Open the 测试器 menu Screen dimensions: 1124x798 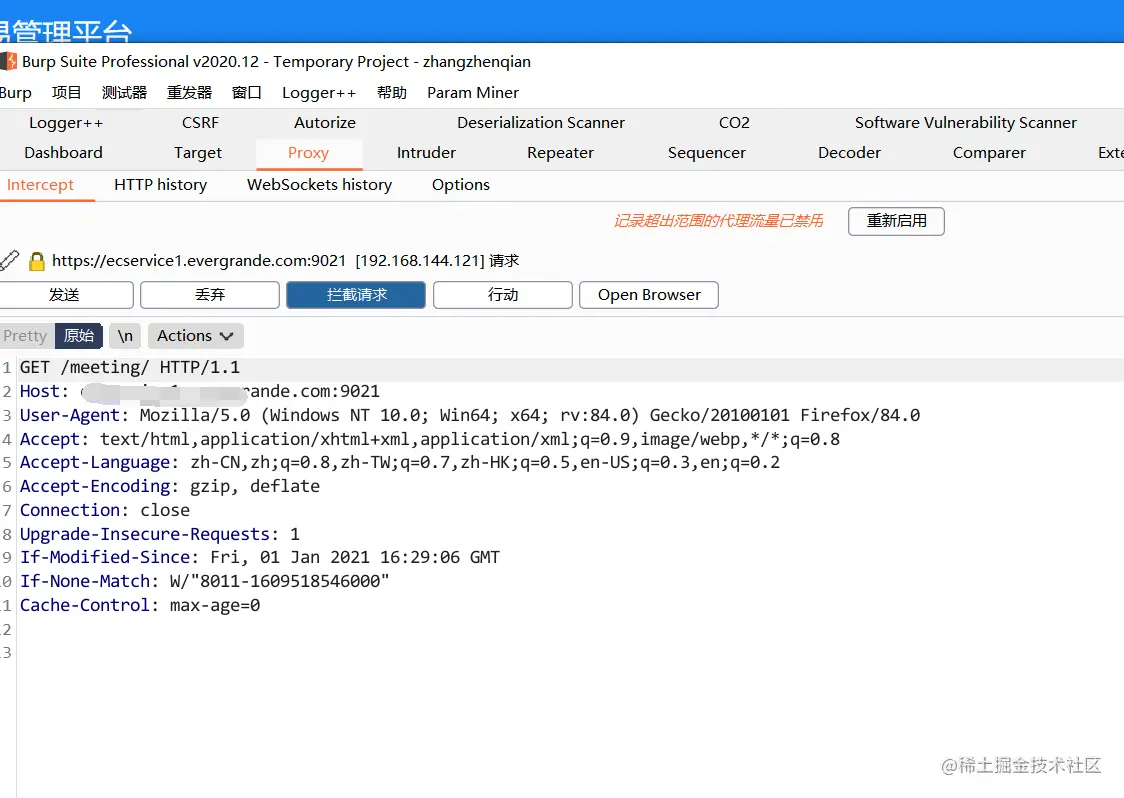click(124, 92)
